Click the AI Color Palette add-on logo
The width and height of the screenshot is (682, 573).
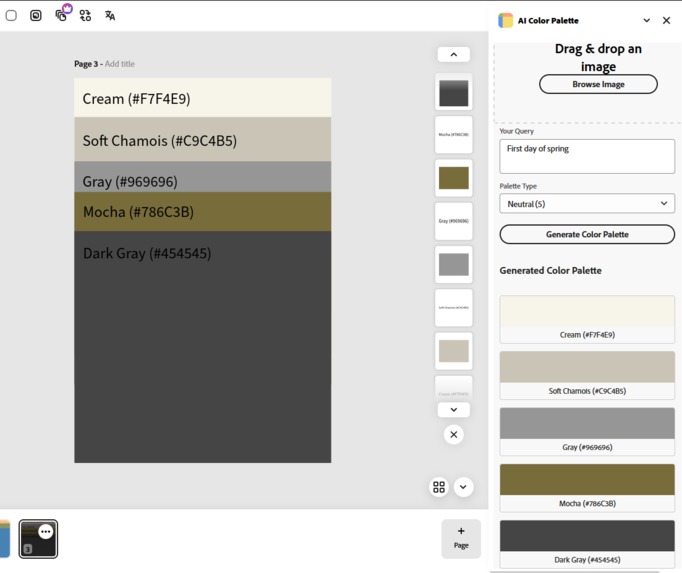(x=505, y=20)
